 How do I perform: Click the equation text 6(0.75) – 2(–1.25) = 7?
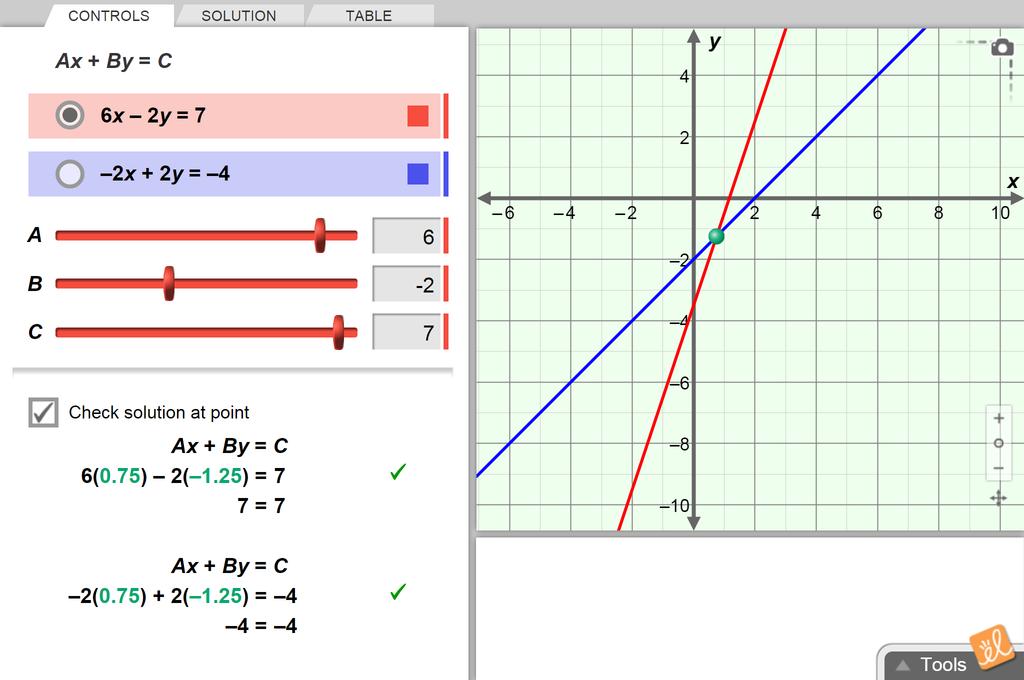tap(183, 476)
